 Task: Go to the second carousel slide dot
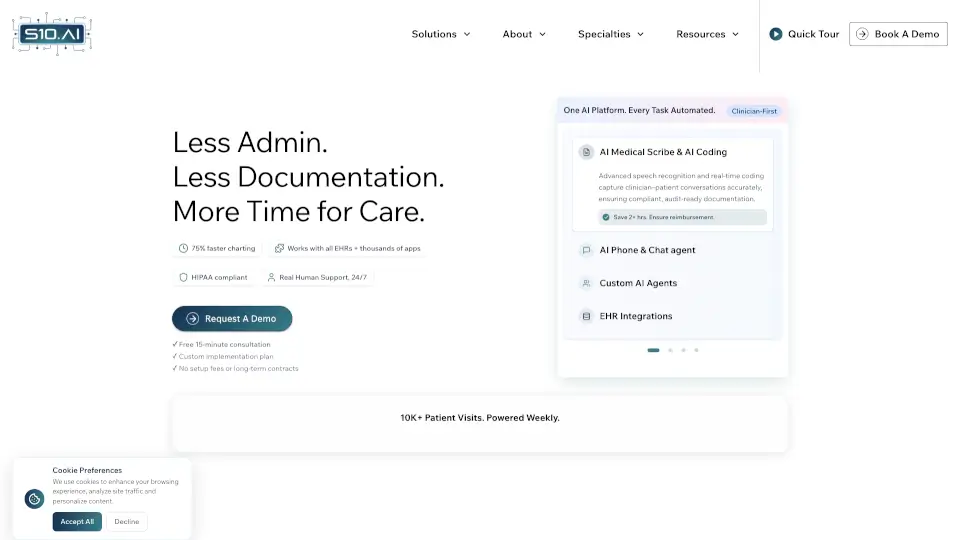click(x=670, y=350)
